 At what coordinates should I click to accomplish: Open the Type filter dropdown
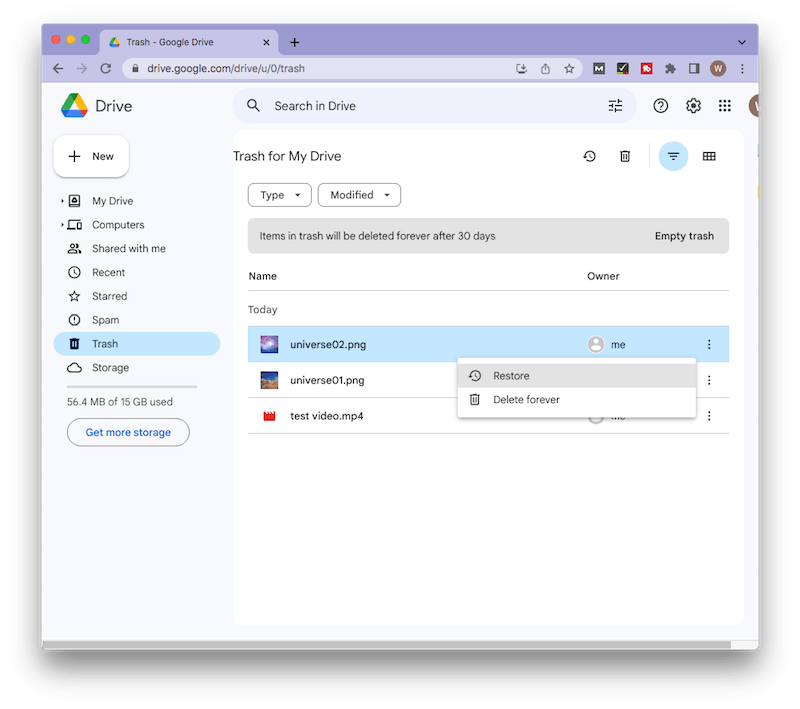pos(280,195)
